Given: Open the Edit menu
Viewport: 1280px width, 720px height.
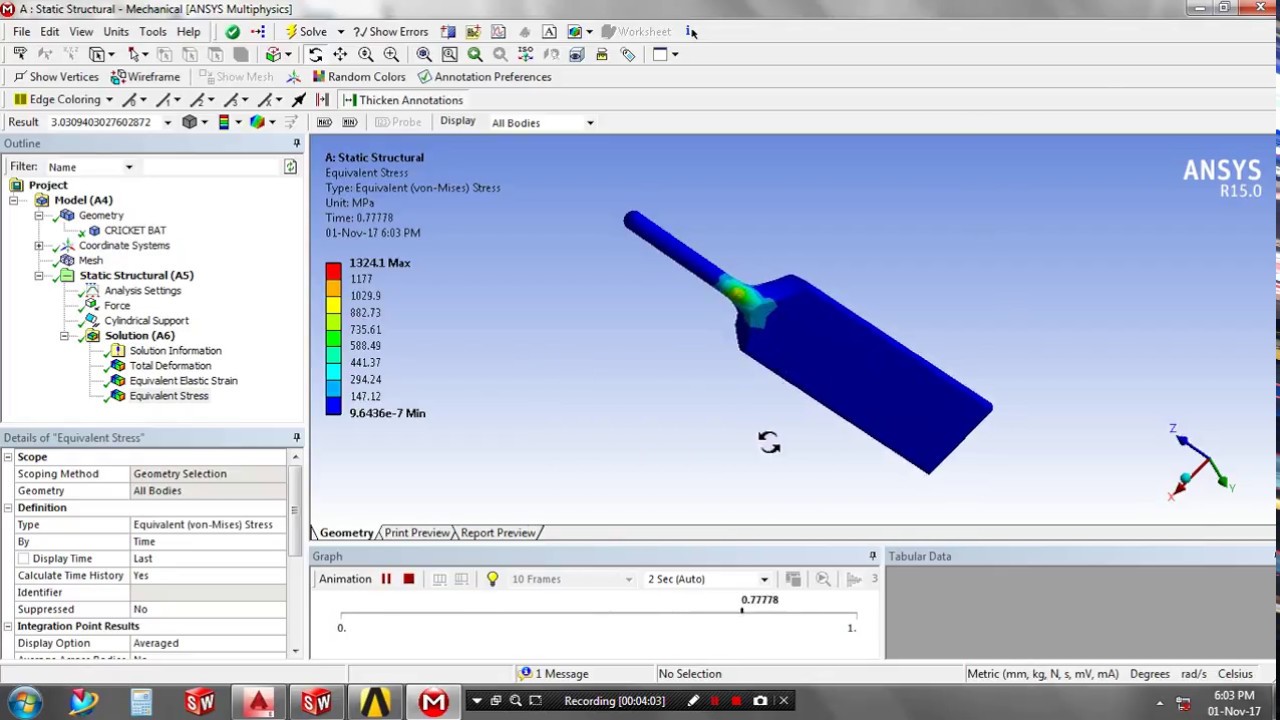Looking at the screenshot, I should [x=49, y=32].
